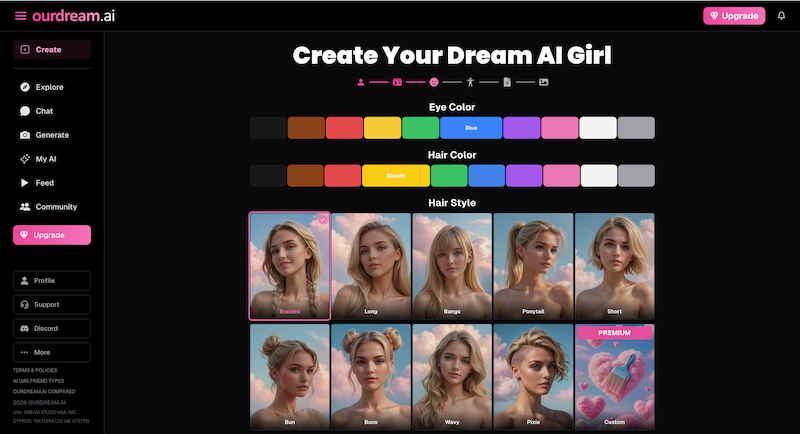Select the green eye color swatch
Image resolution: width=800 pixels, height=434 pixels.
click(x=421, y=128)
